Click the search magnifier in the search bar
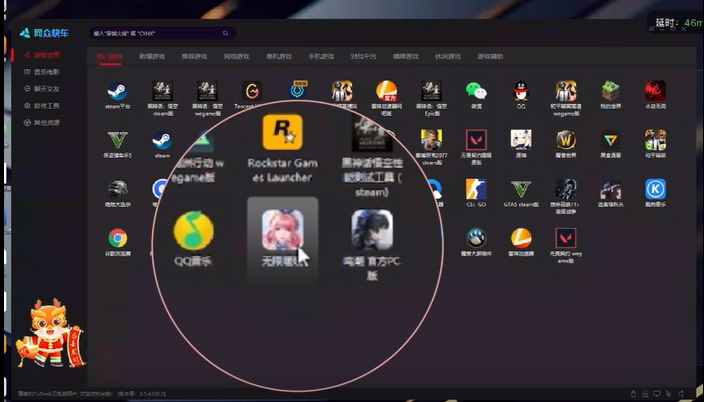The image size is (704, 402). (x=225, y=33)
